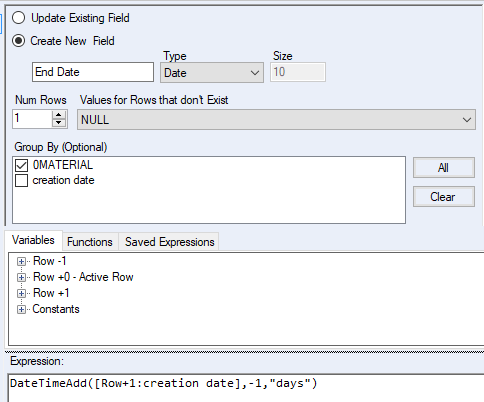This screenshot has width=484, height=402.
Task: Expand the Row +0 - Active Row node
Action: tap(21, 277)
